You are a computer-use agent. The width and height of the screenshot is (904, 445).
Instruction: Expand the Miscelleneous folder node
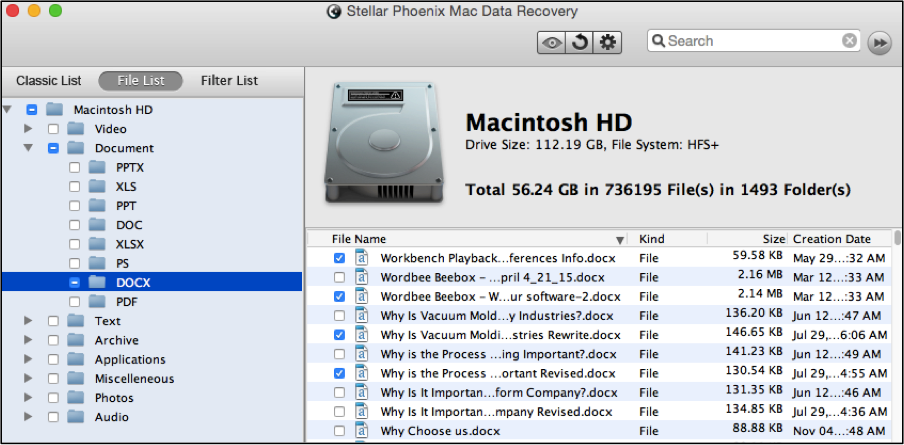pos(28,379)
